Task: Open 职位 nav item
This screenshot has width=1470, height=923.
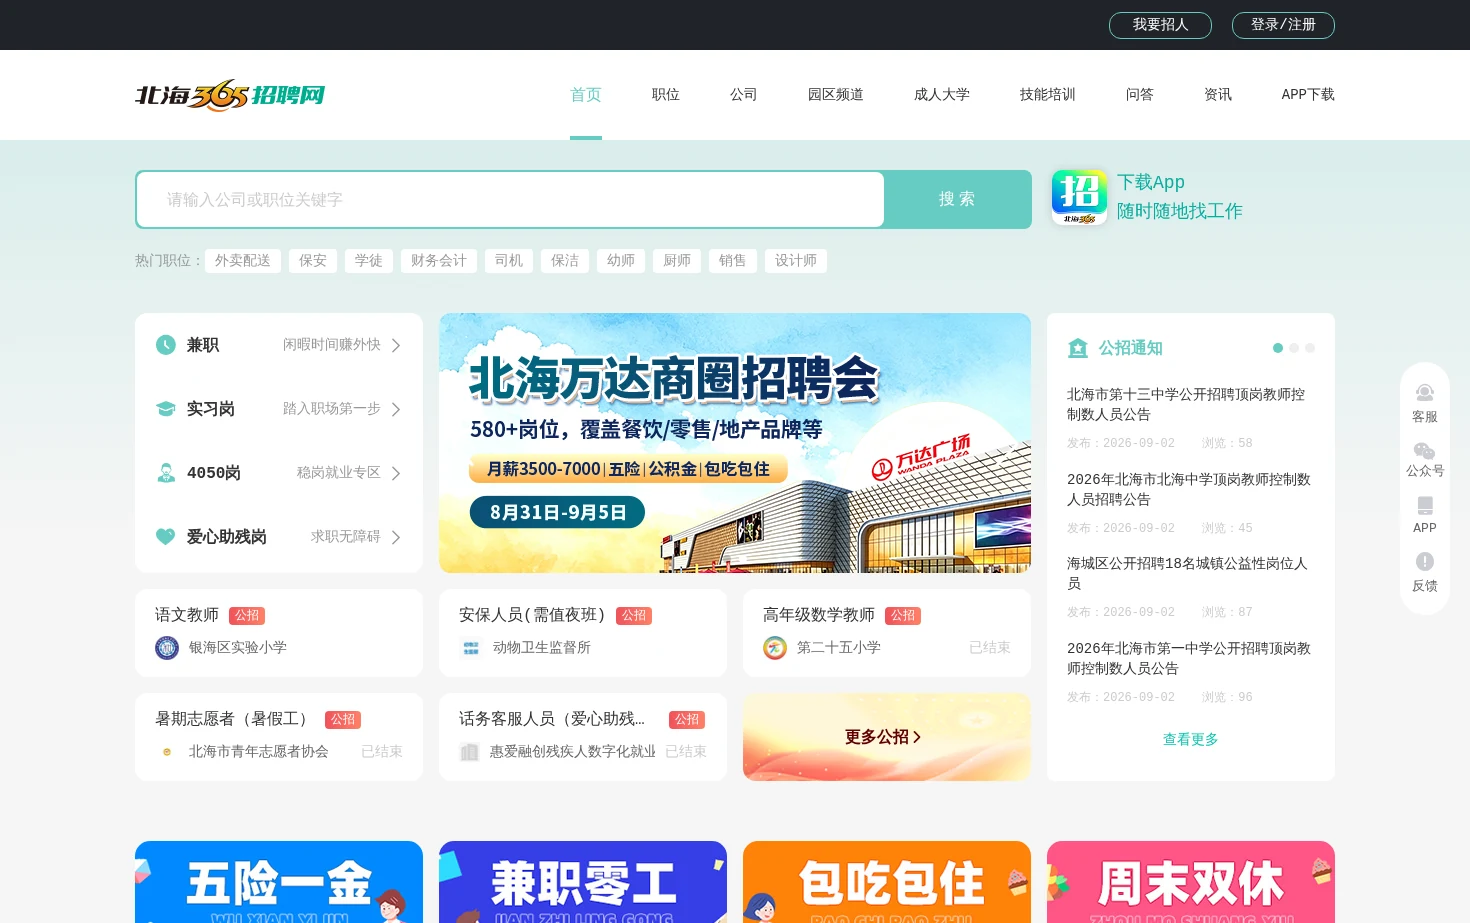Action: pos(666,95)
